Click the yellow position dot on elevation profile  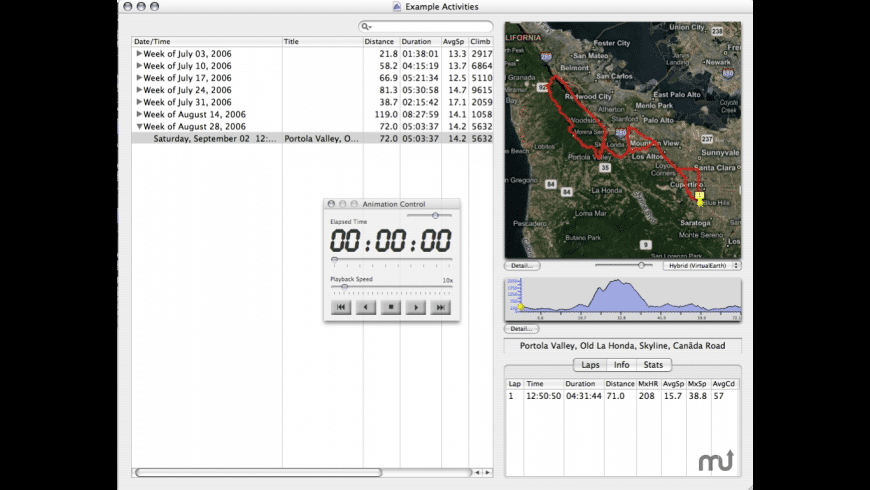[520, 307]
